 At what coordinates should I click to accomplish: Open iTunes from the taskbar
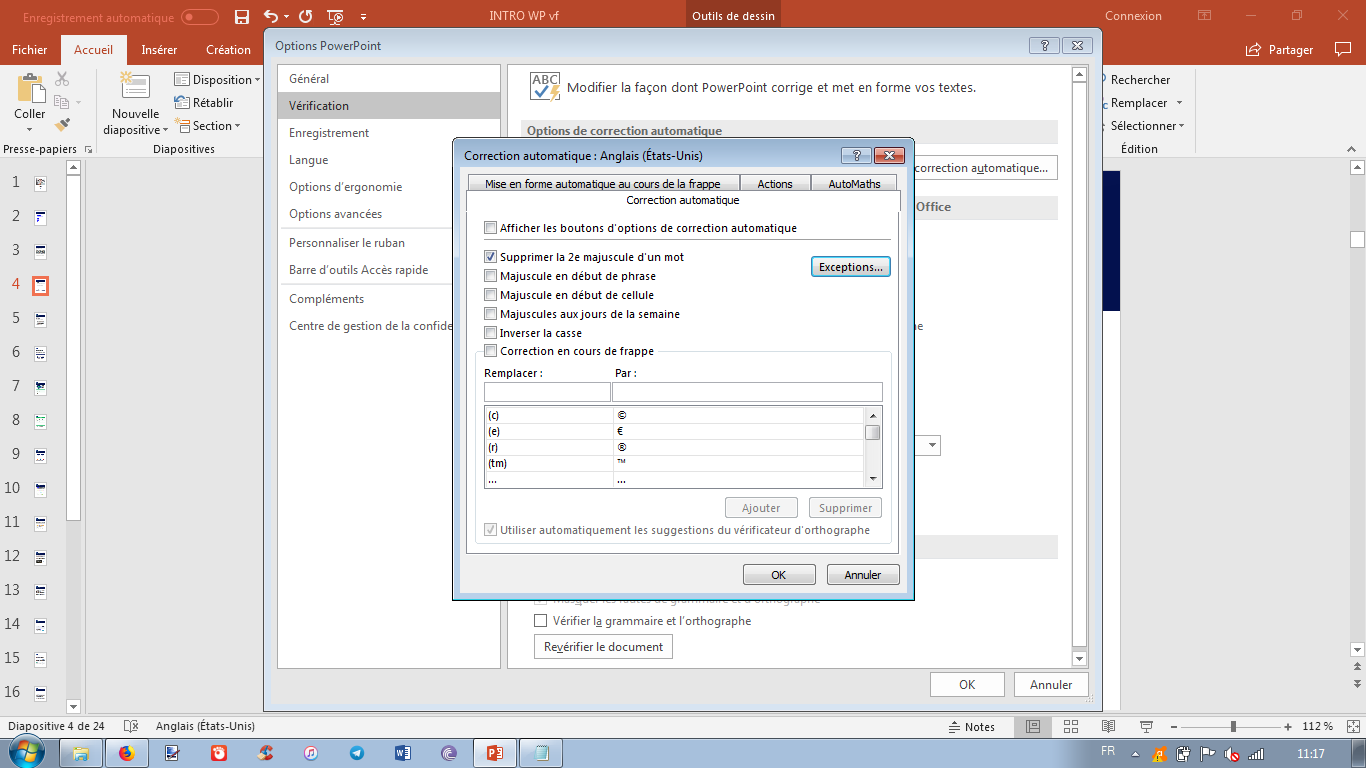(311, 753)
